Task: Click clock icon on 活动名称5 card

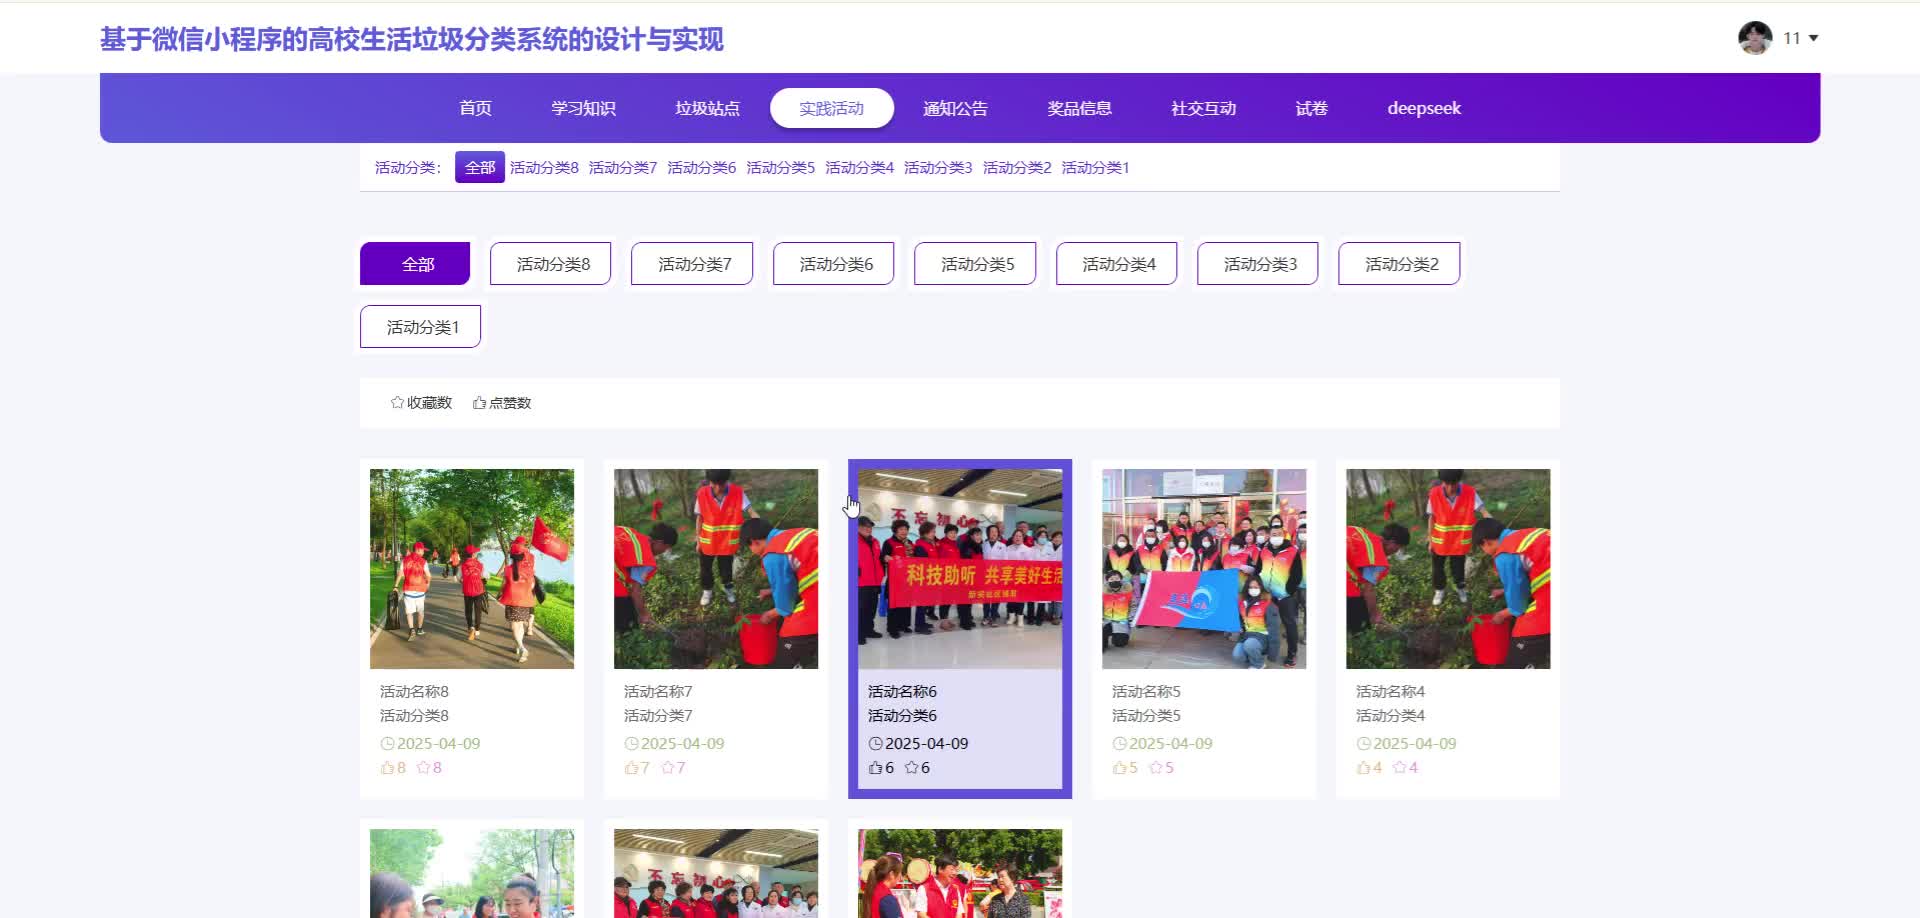Action: tap(1119, 744)
